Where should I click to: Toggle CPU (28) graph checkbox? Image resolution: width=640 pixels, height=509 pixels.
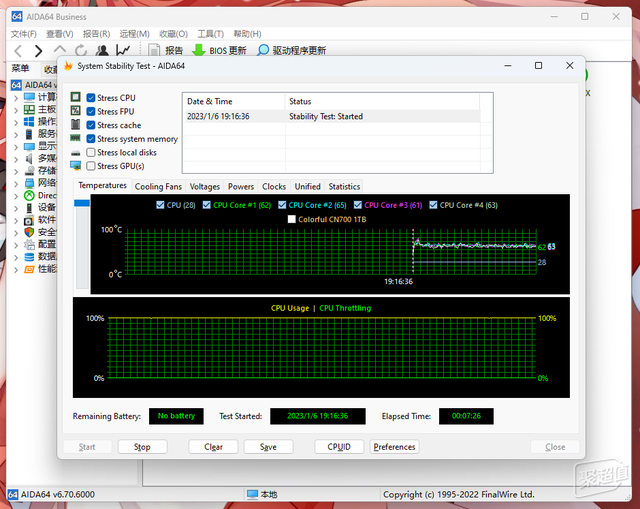[160, 204]
